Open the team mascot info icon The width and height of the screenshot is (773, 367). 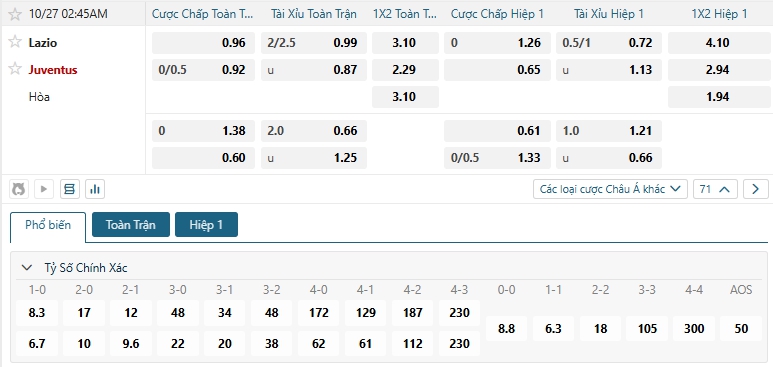pos(19,189)
